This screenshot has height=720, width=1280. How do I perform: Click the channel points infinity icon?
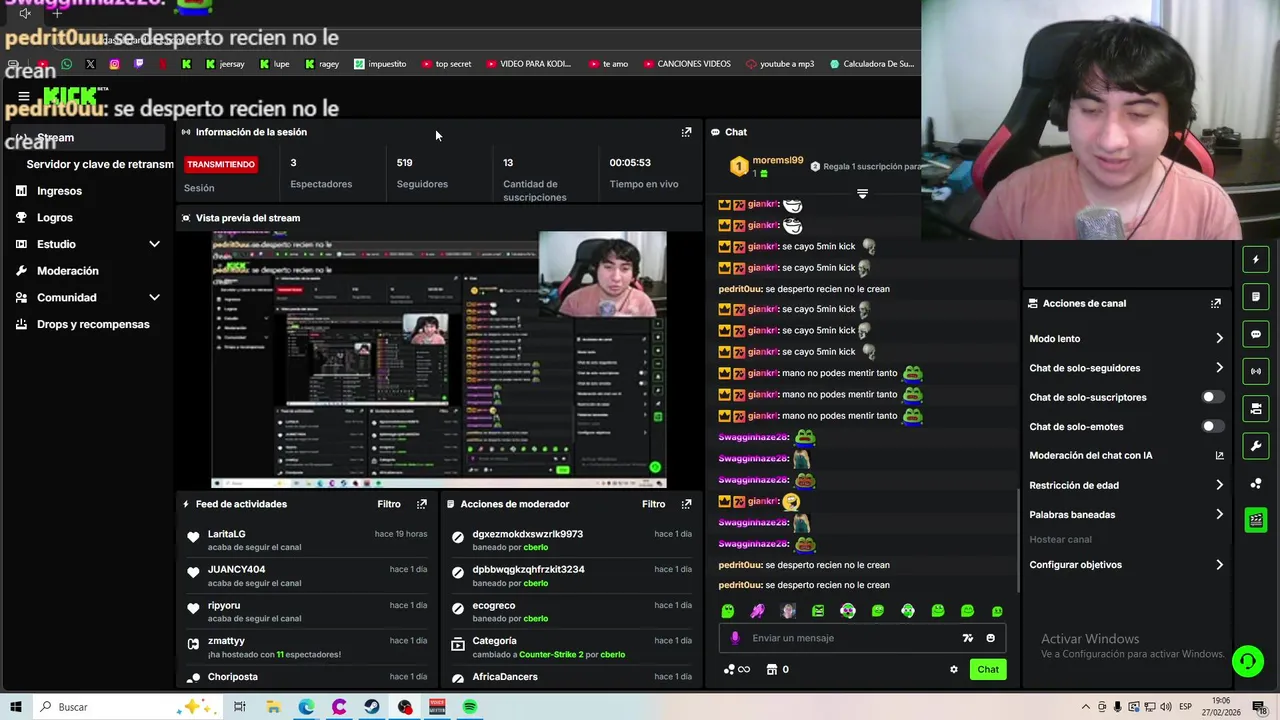[737, 670]
